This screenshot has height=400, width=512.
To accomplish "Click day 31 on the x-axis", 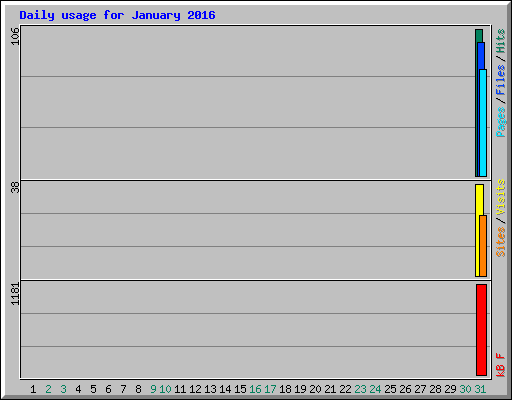I will point(480,389).
